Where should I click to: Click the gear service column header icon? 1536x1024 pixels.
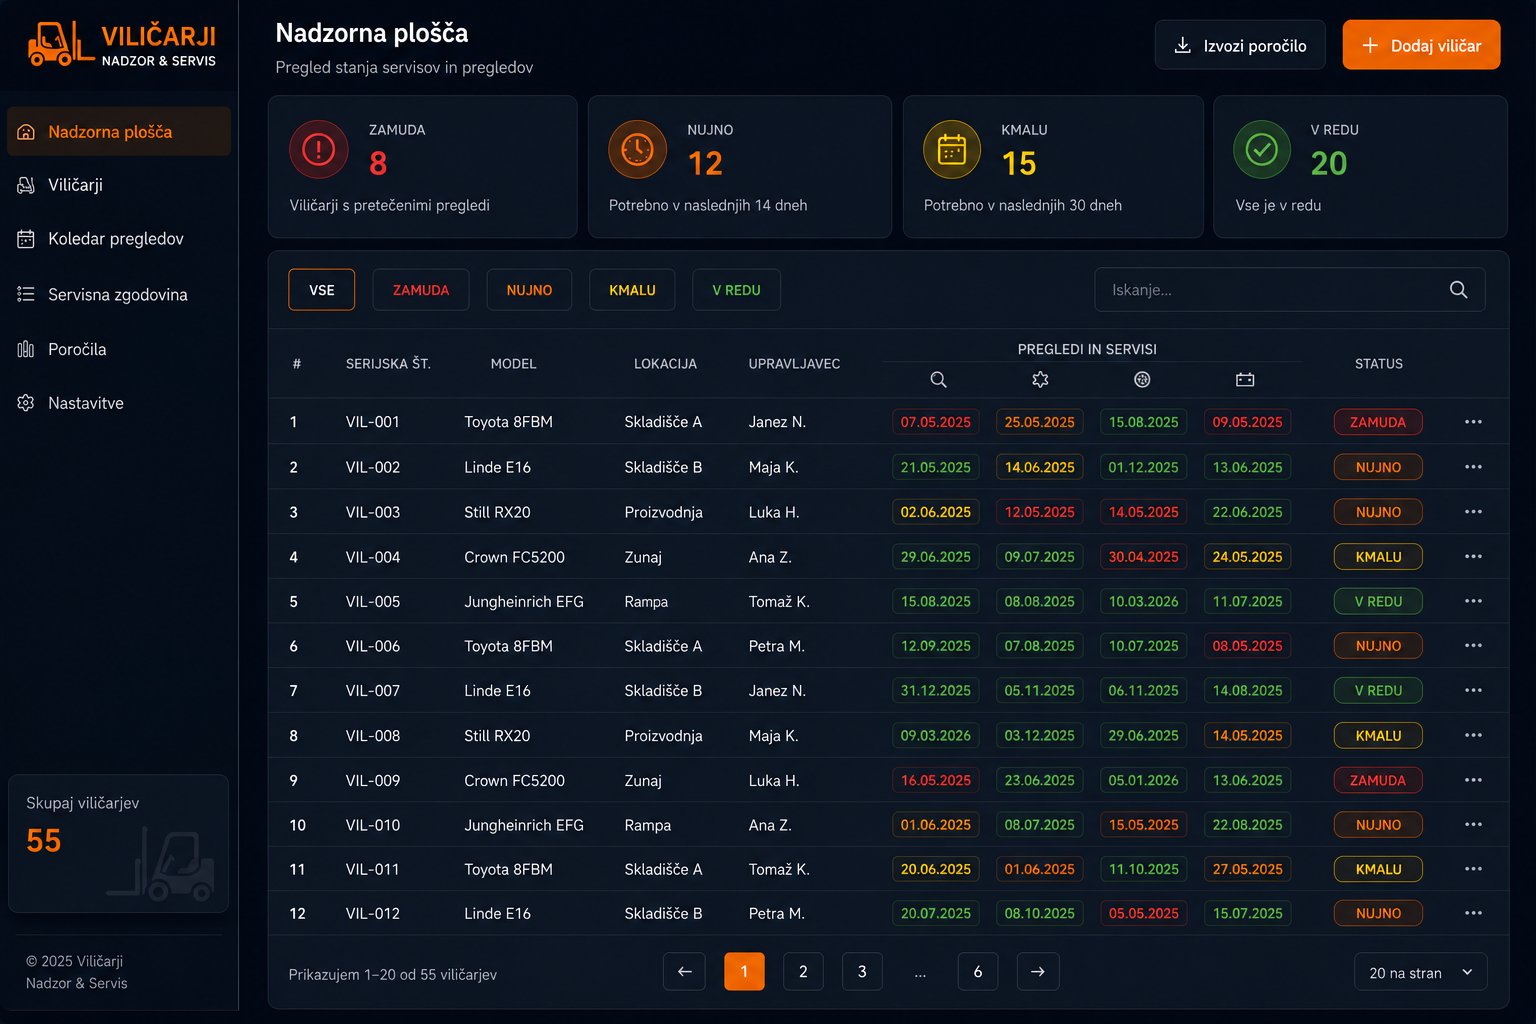pyautogui.click(x=1040, y=380)
